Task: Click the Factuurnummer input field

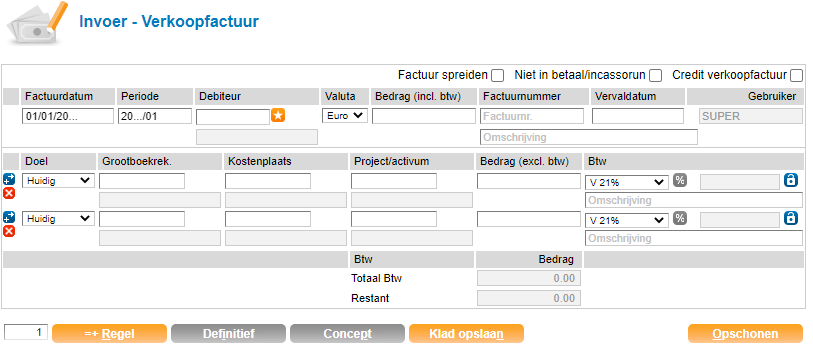Action: 532,116
